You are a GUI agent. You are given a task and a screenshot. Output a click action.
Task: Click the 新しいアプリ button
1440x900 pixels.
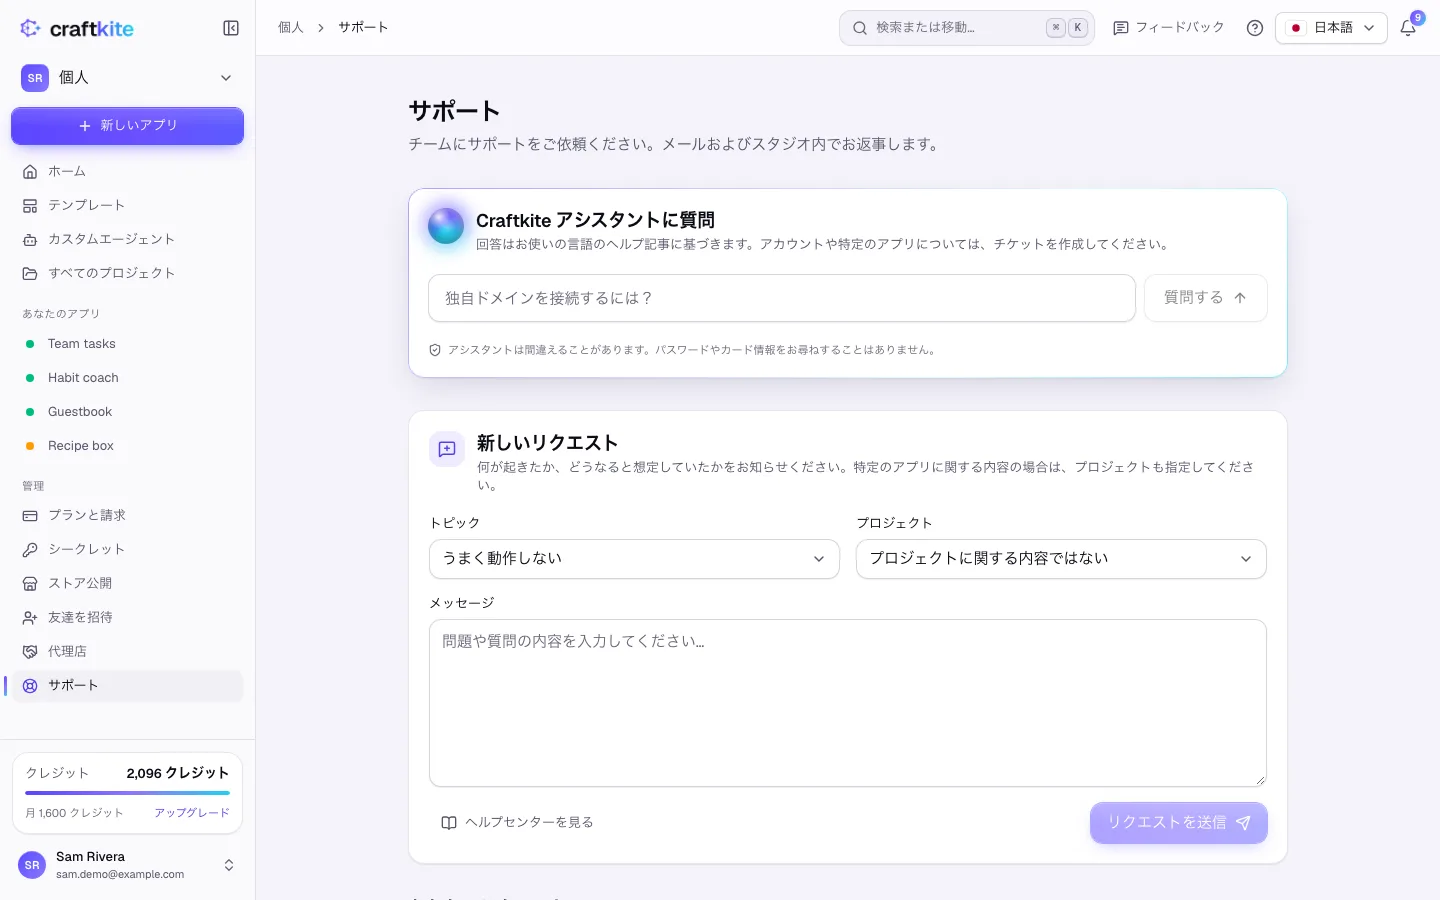coord(127,126)
